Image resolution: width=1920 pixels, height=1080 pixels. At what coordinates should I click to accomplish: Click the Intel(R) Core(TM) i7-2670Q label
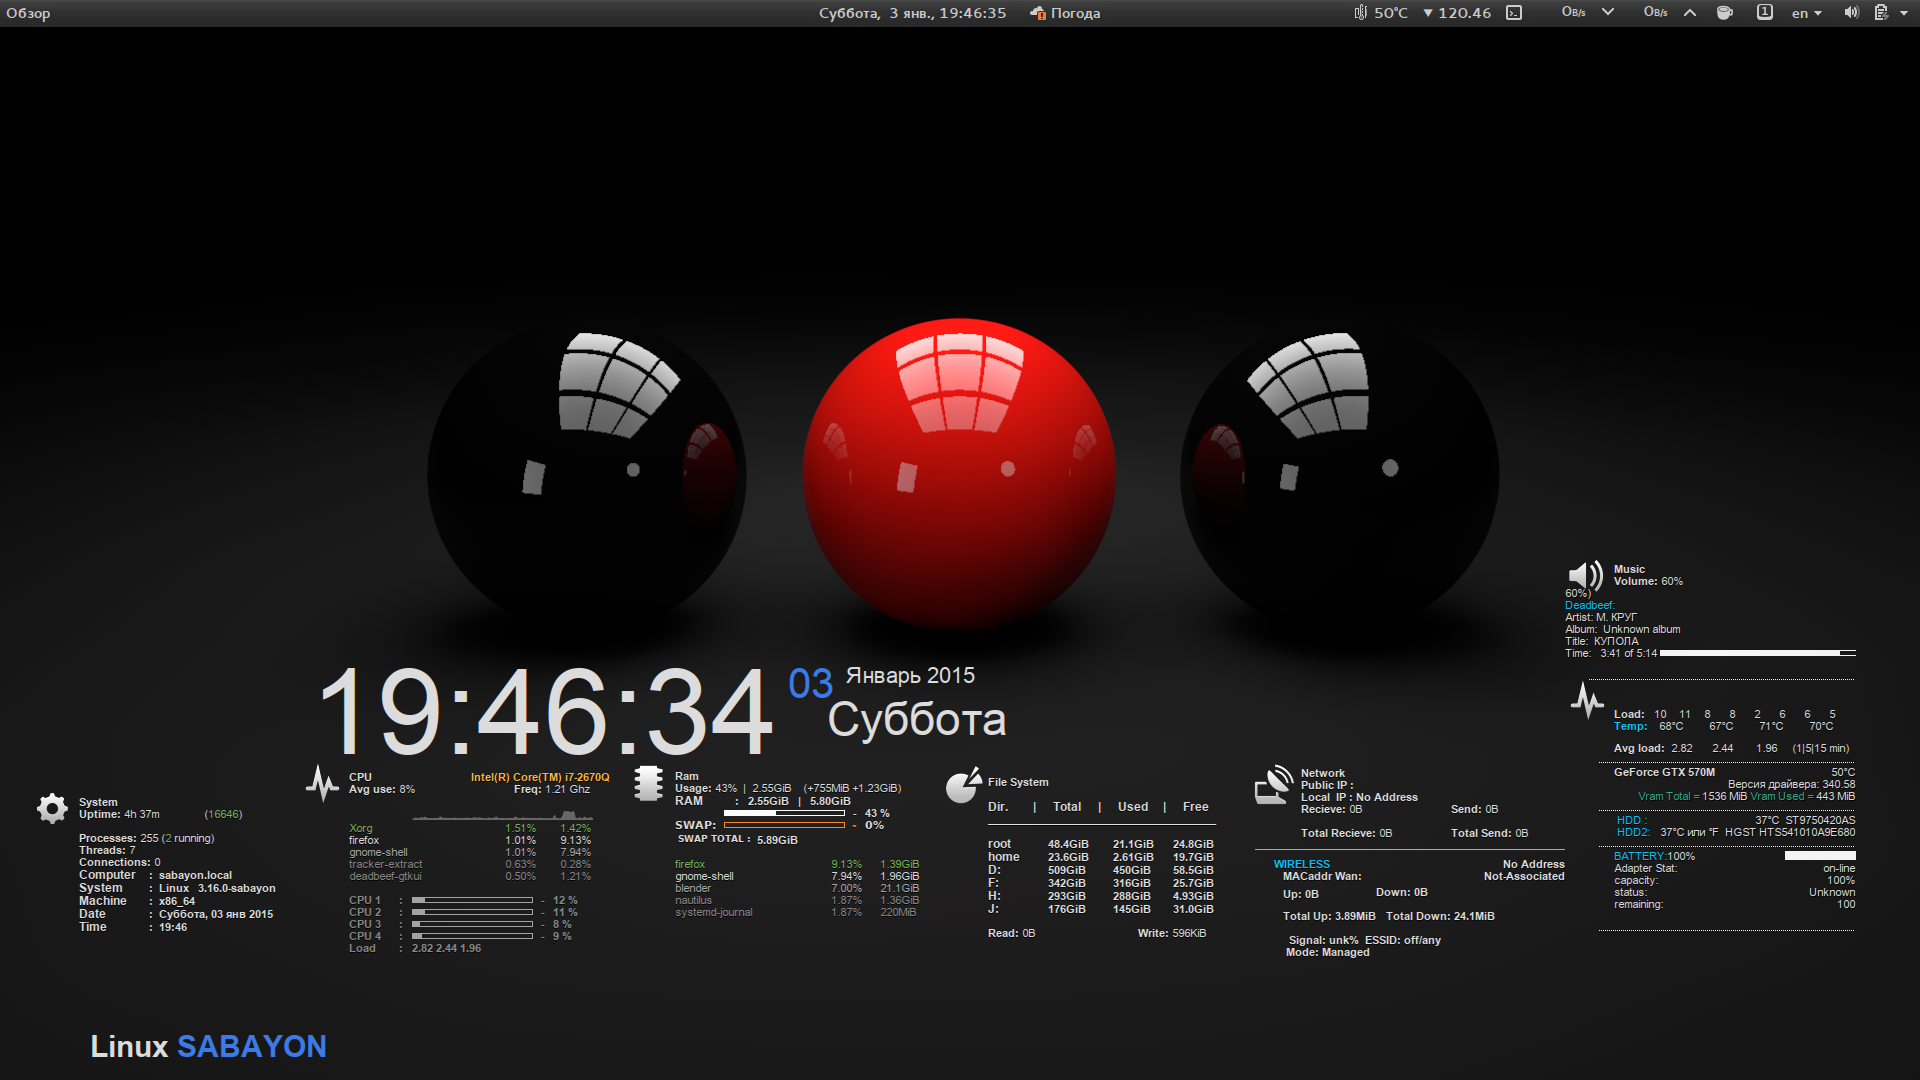tap(540, 777)
